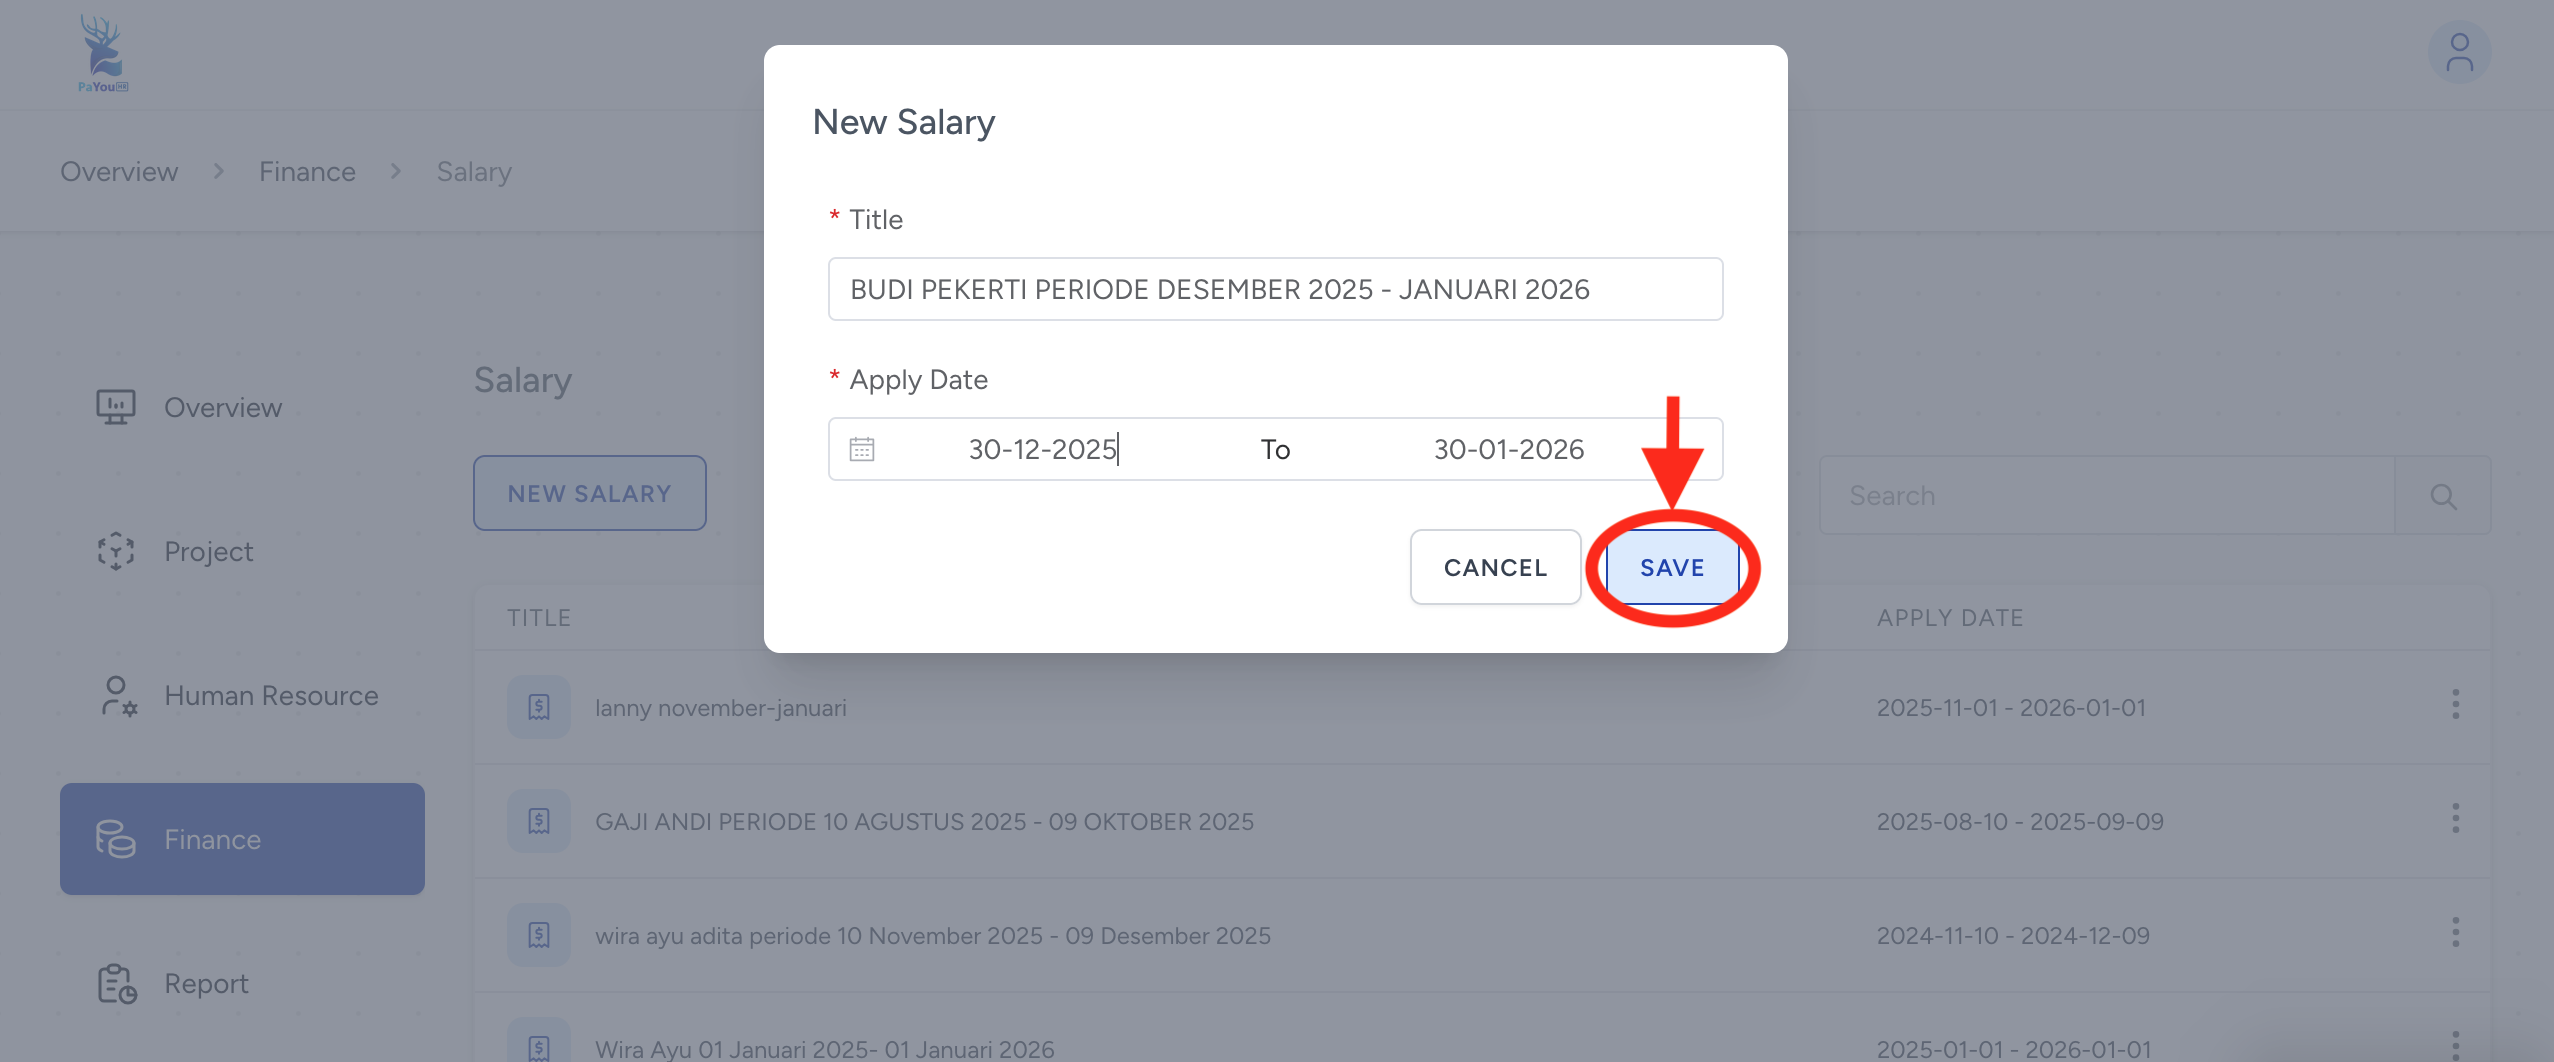
Task: Click the search magnifier icon
Action: tap(2442, 496)
